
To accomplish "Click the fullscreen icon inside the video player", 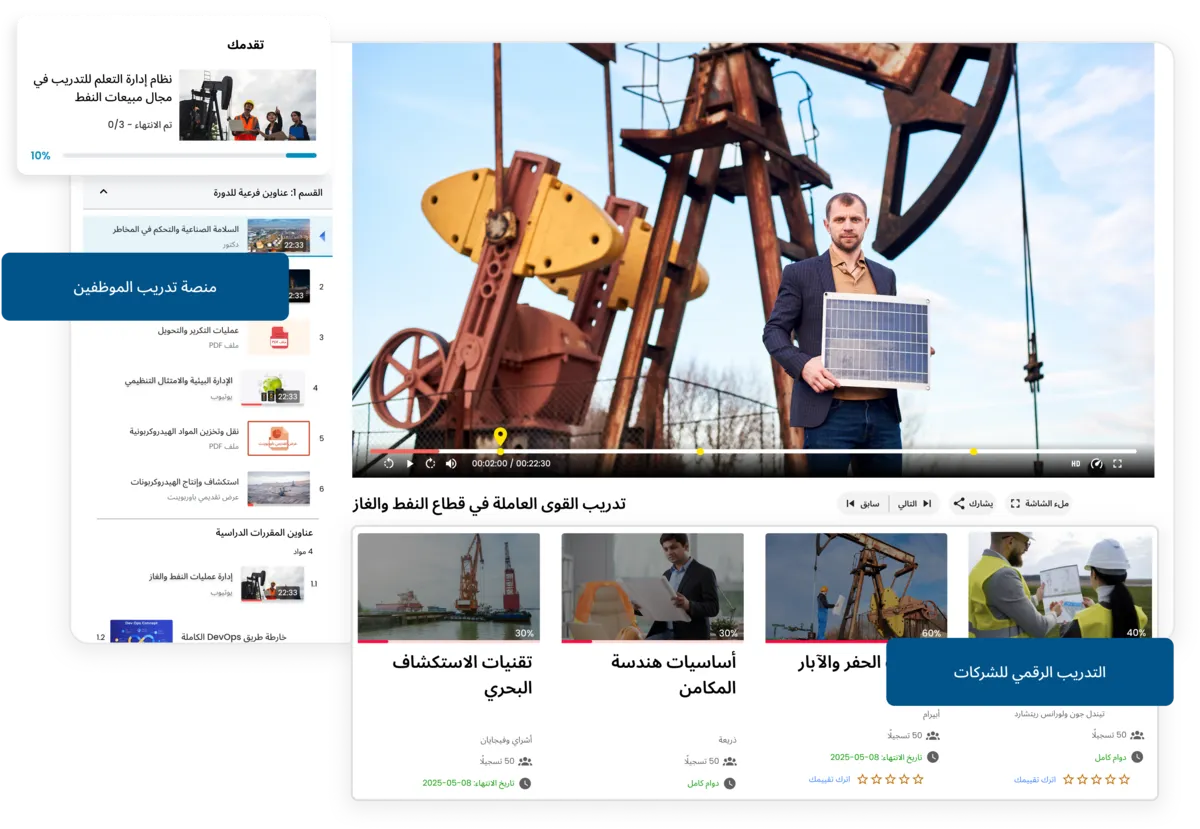I will (1117, 463).
